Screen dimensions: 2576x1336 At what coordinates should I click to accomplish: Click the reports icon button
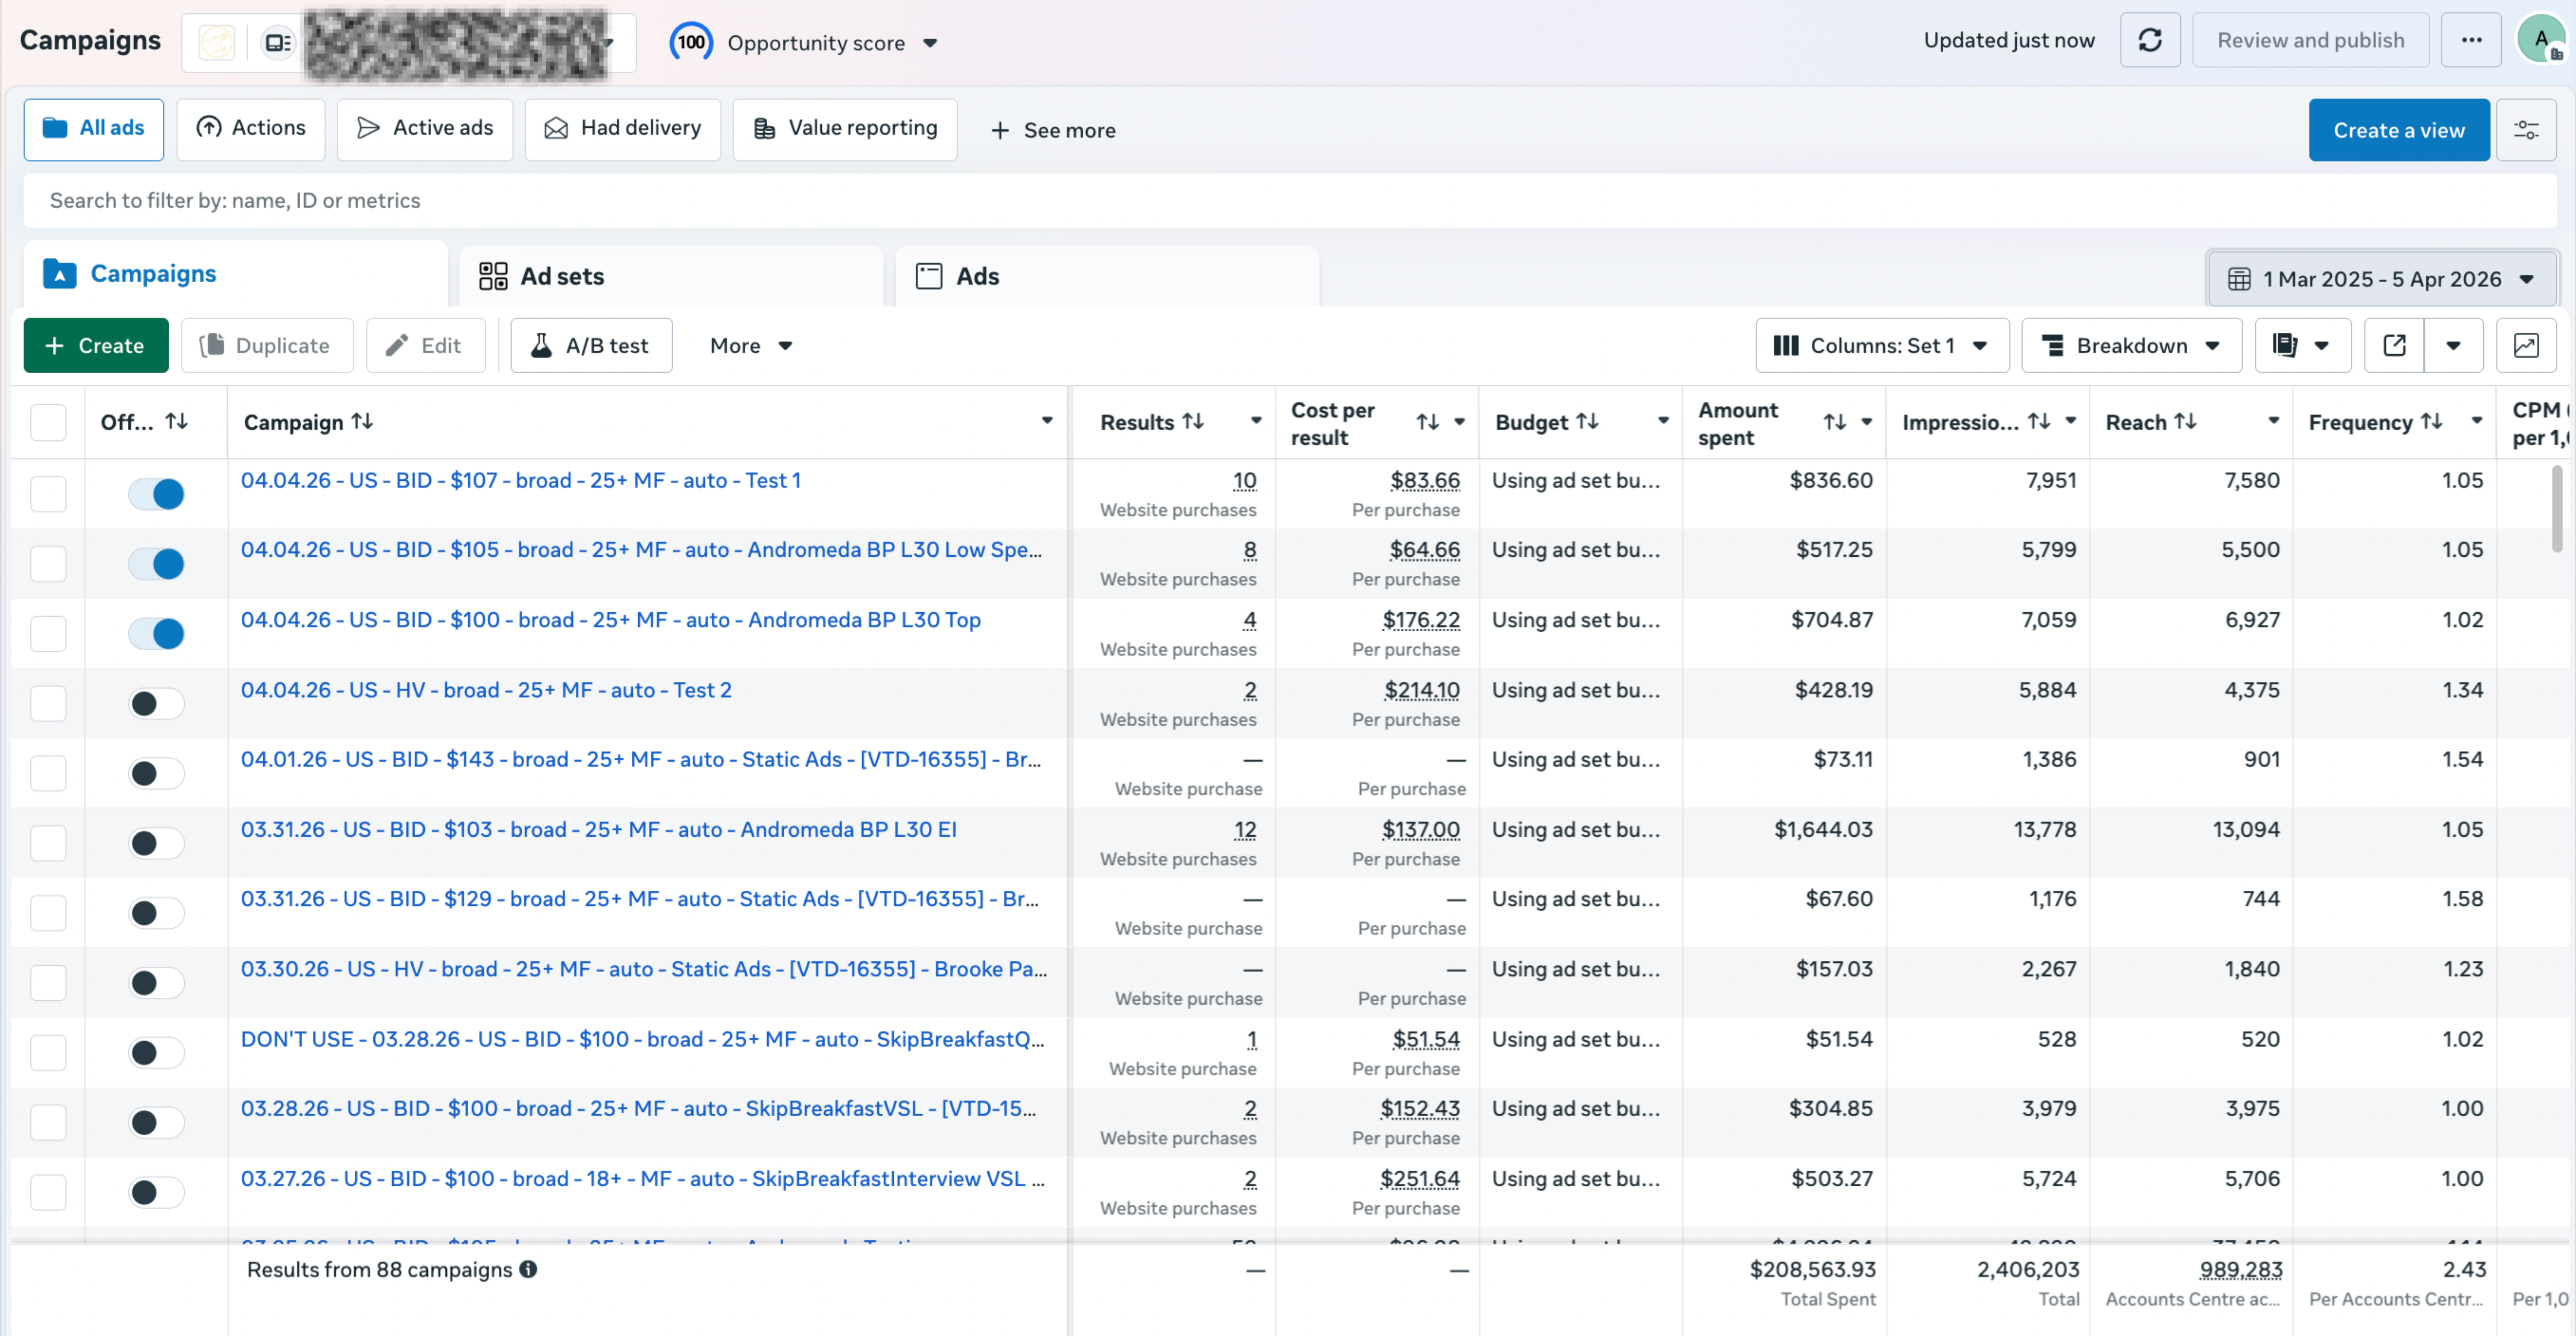(x=2302, y=346)
